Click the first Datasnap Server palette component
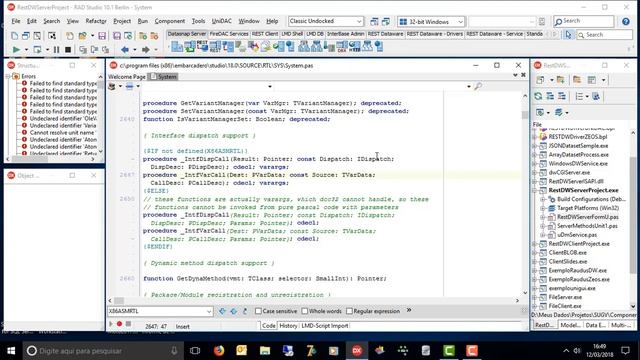The width and height of the screenshot is (640, 360). point(177,47)
